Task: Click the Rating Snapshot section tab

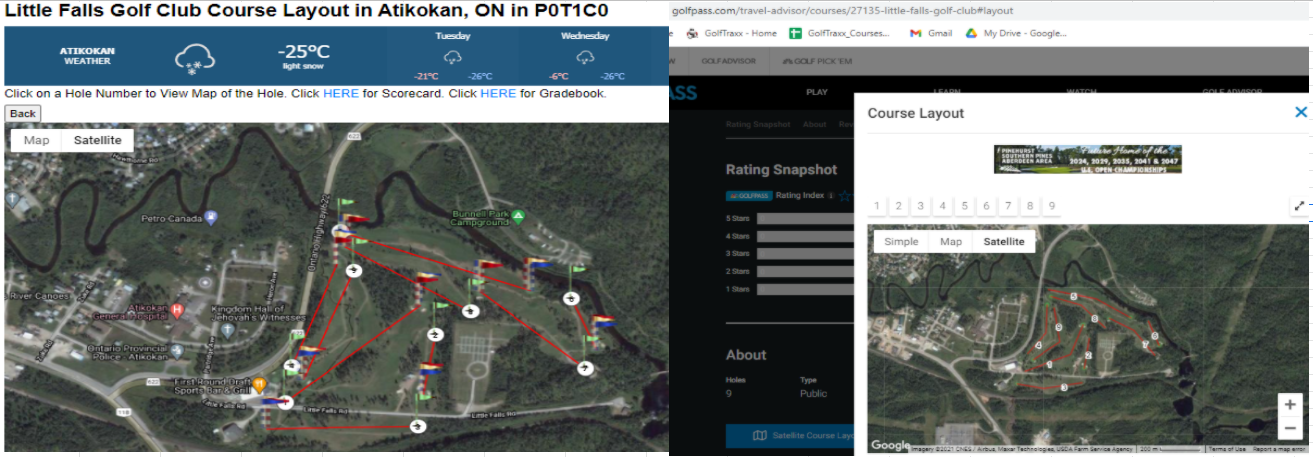Action: (x=758, y=125)
